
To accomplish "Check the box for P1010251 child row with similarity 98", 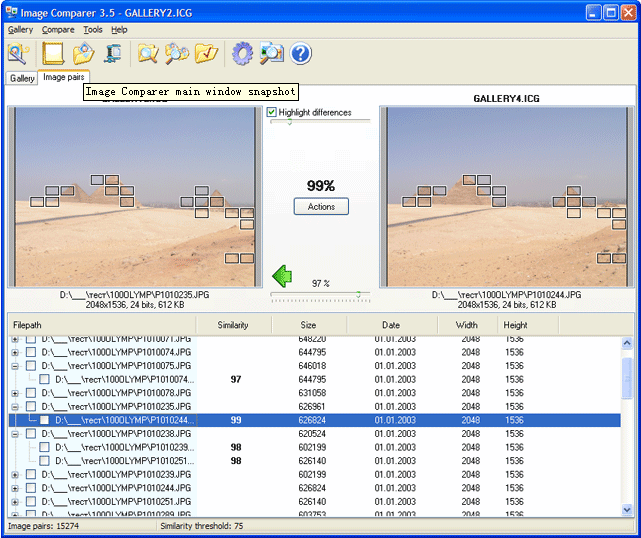I will tap(45, 461).
